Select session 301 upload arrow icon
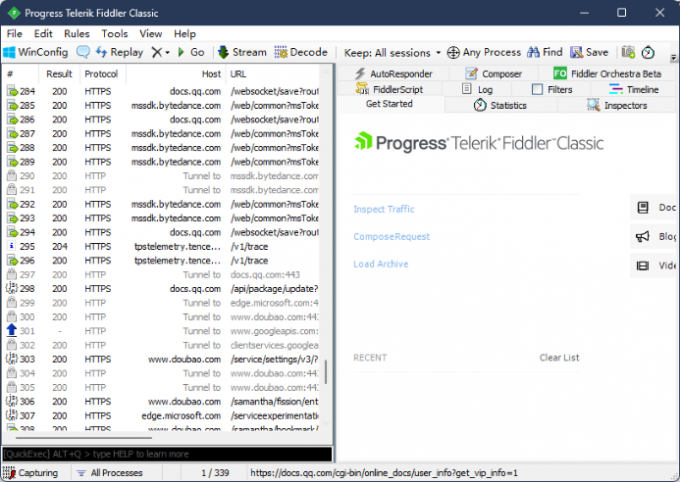680x482 pixels. (x=12, y=331)
